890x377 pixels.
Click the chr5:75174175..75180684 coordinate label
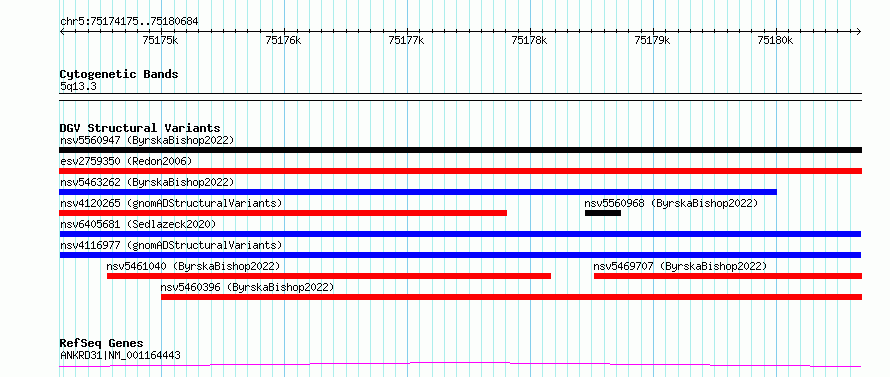click(x=129, y=22)
